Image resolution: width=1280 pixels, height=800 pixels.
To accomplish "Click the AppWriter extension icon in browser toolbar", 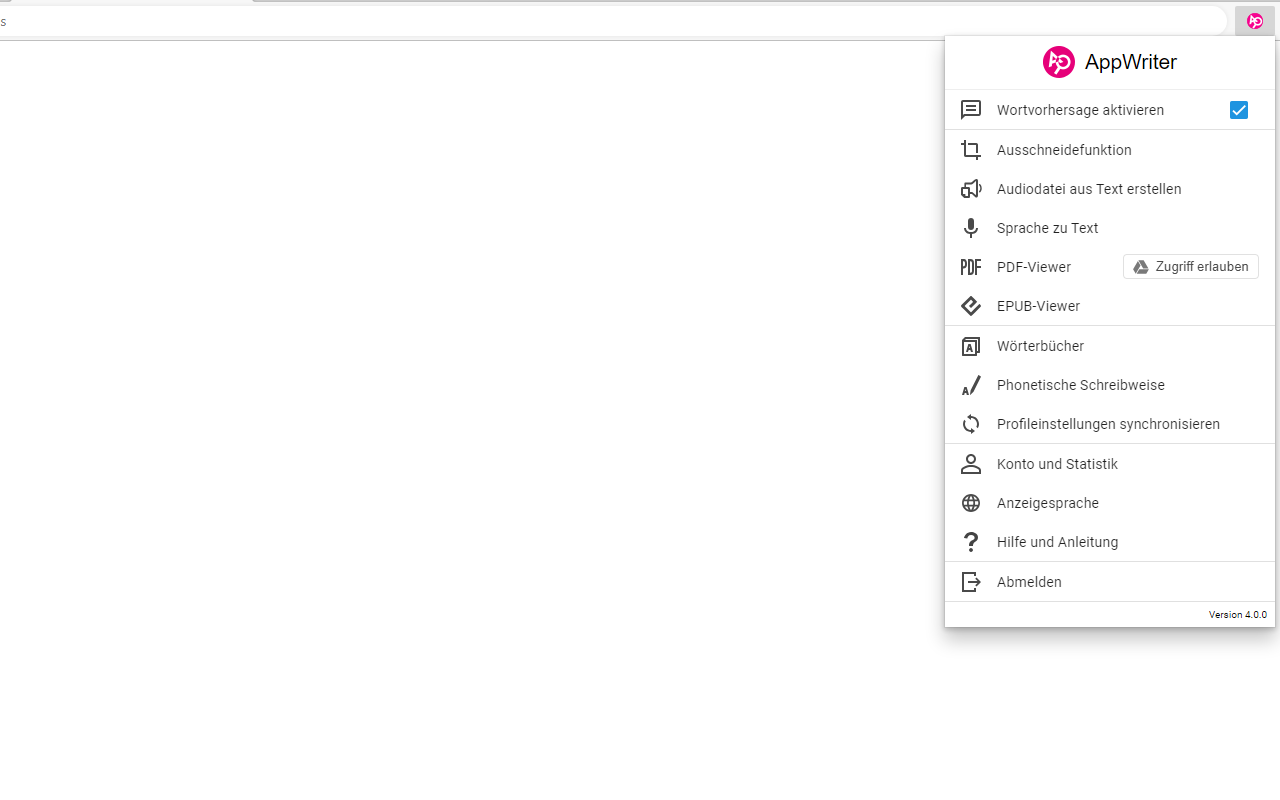I will point(1255,21).
